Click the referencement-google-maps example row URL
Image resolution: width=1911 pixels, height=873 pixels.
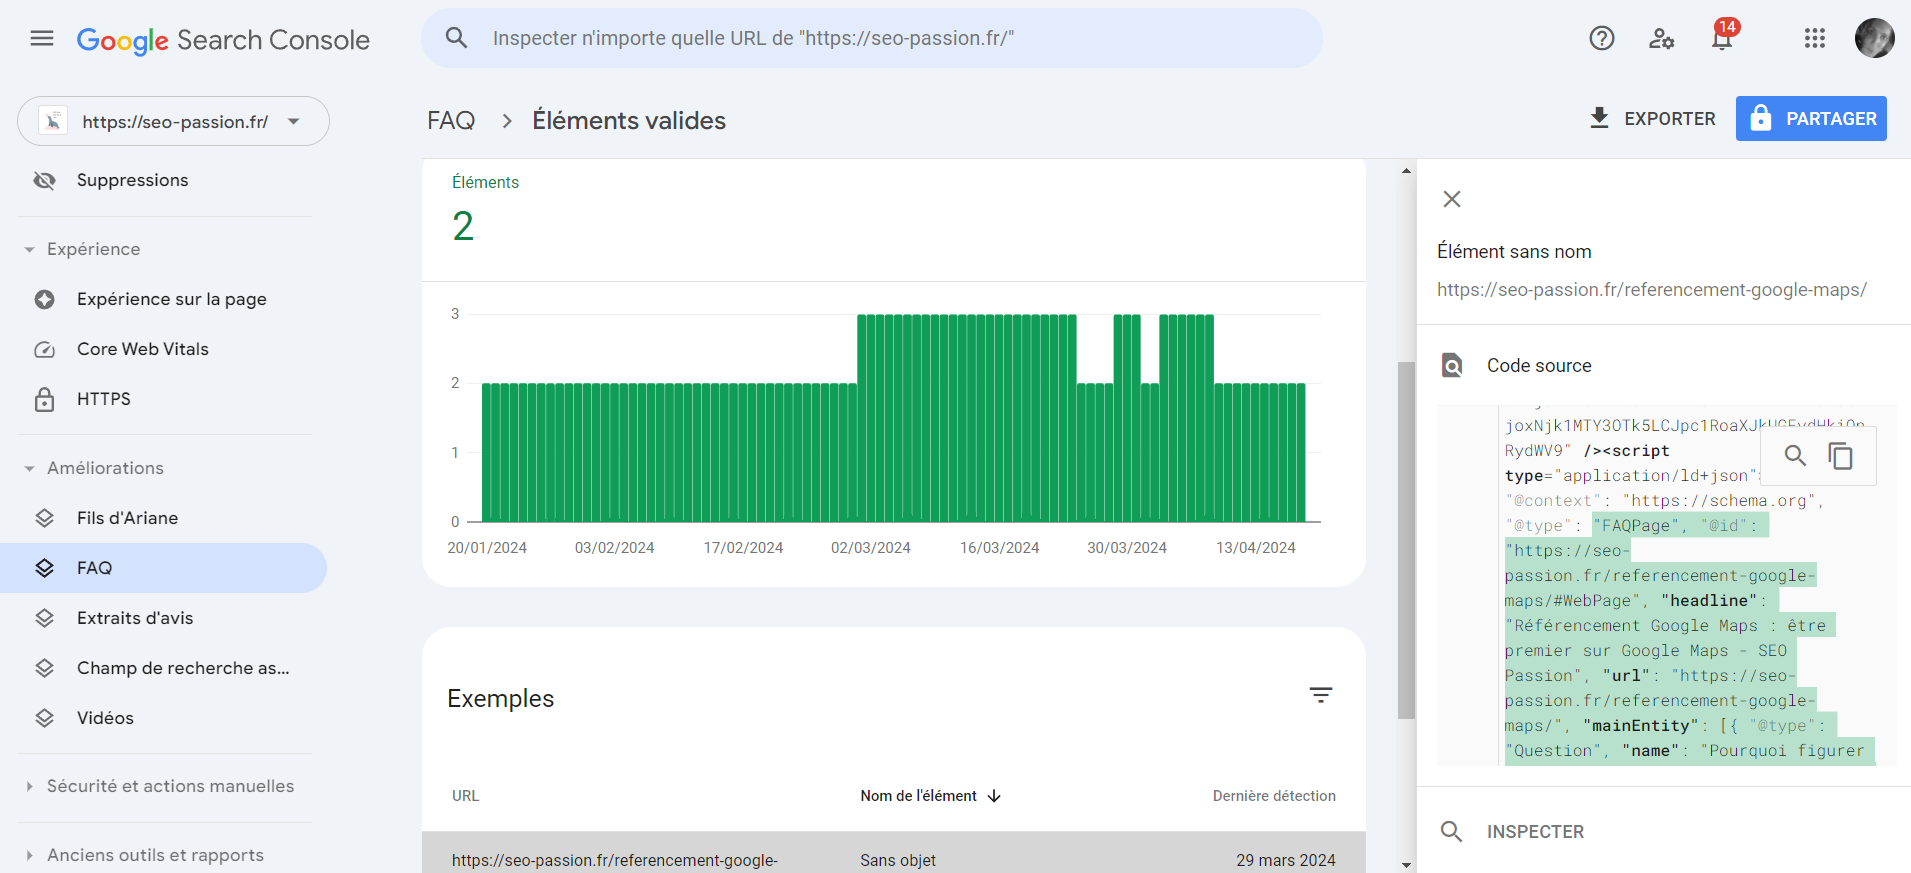click(x=615, y=860)
